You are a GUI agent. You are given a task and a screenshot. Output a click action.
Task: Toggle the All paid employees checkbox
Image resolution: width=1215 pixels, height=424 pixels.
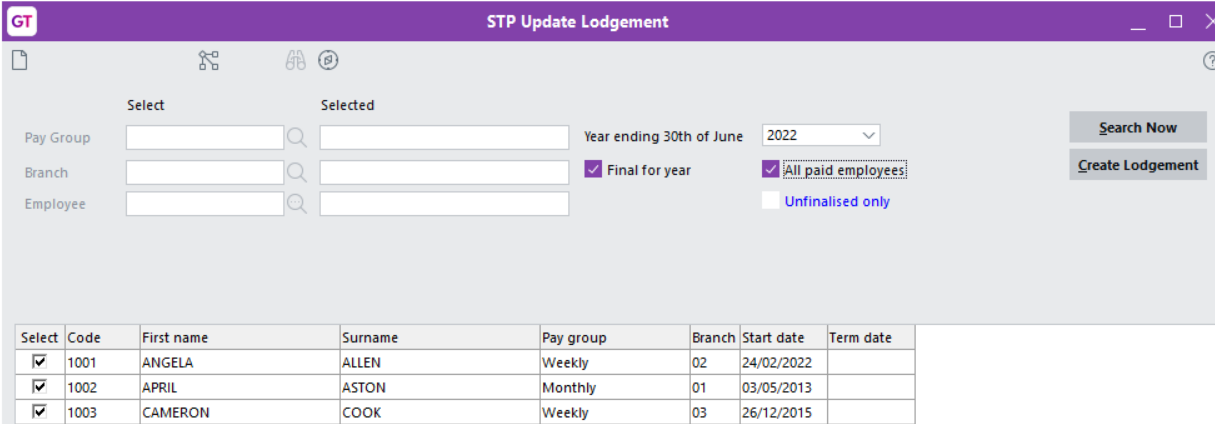coord(770,170)
